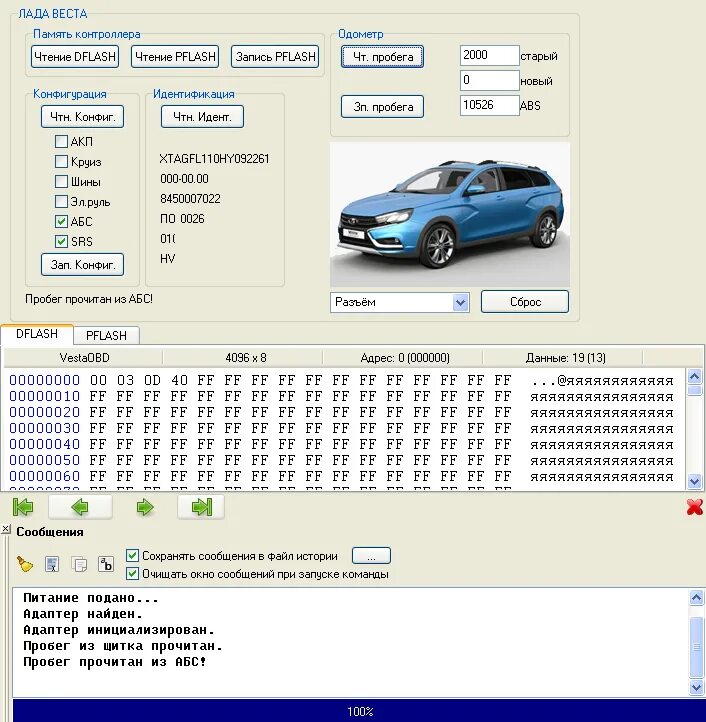Switch to the DFLASH tab
Viewport: 706px width, 722px height.
coord(37,333)
